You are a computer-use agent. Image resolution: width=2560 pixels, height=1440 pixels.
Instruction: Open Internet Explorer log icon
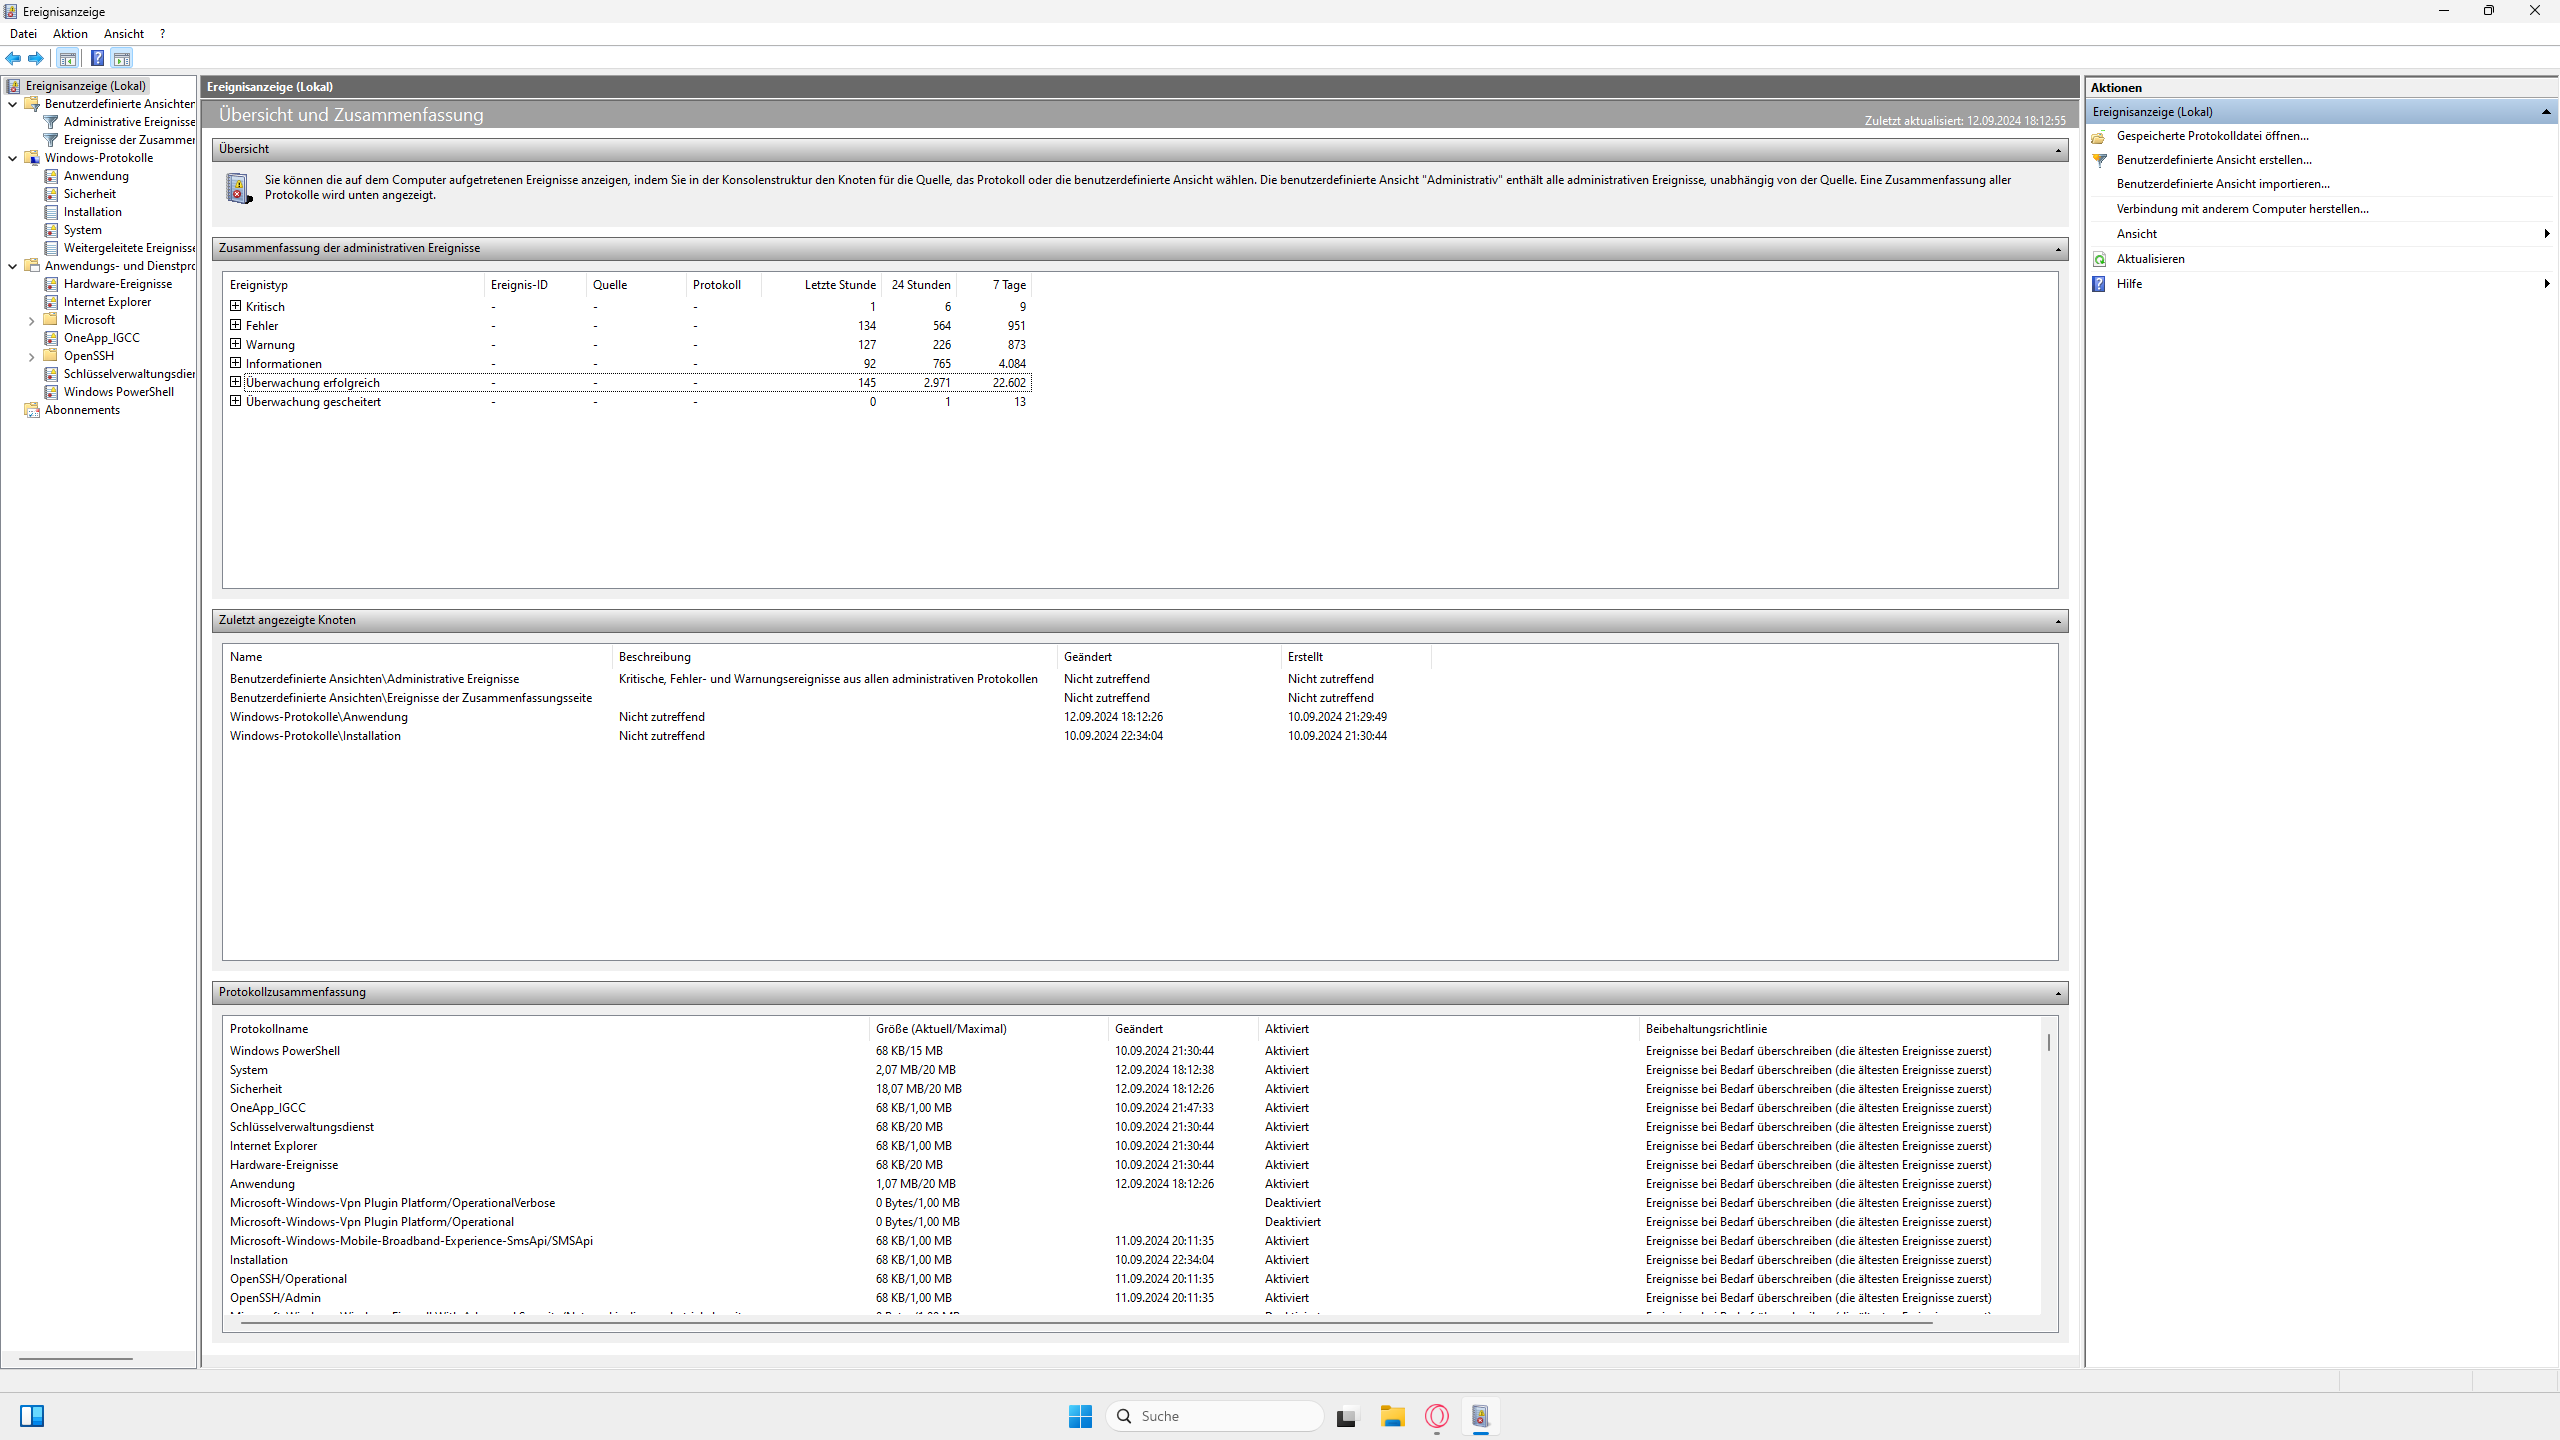(x=51, y=302)
